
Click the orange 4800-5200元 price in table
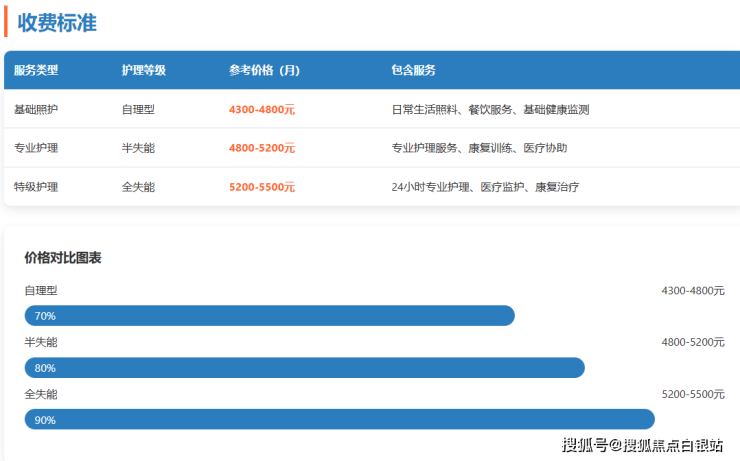click(x=261, y=148)
